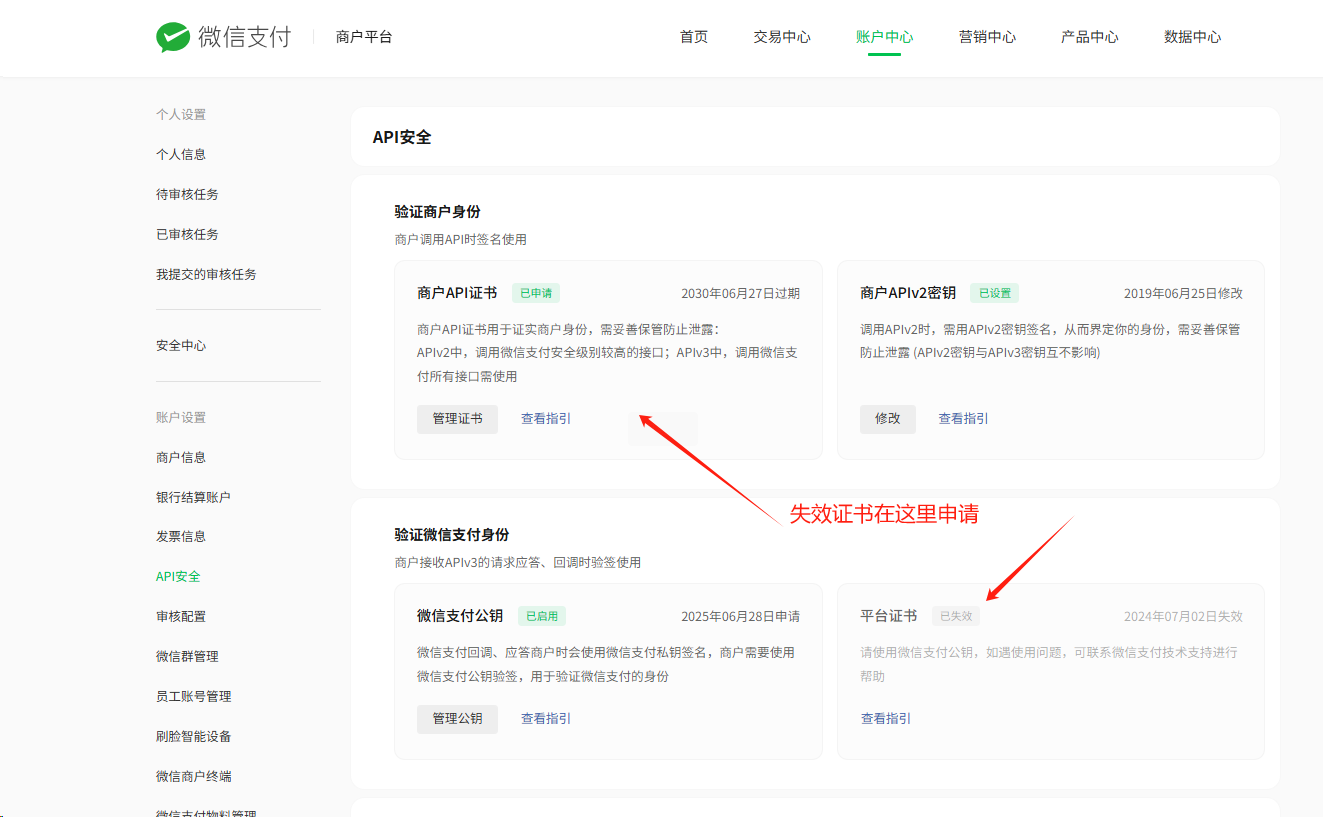Click the 已申请 status badge

click(x=536, y=293)
